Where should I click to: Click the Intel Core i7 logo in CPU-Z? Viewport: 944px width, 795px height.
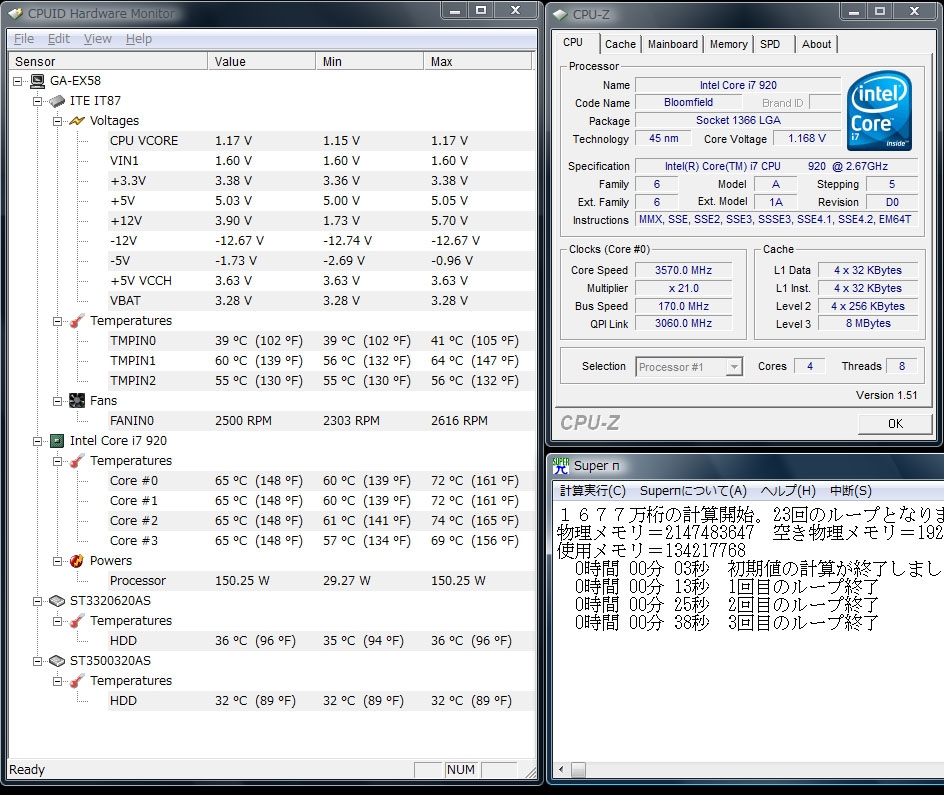click(x=879, y=111)
